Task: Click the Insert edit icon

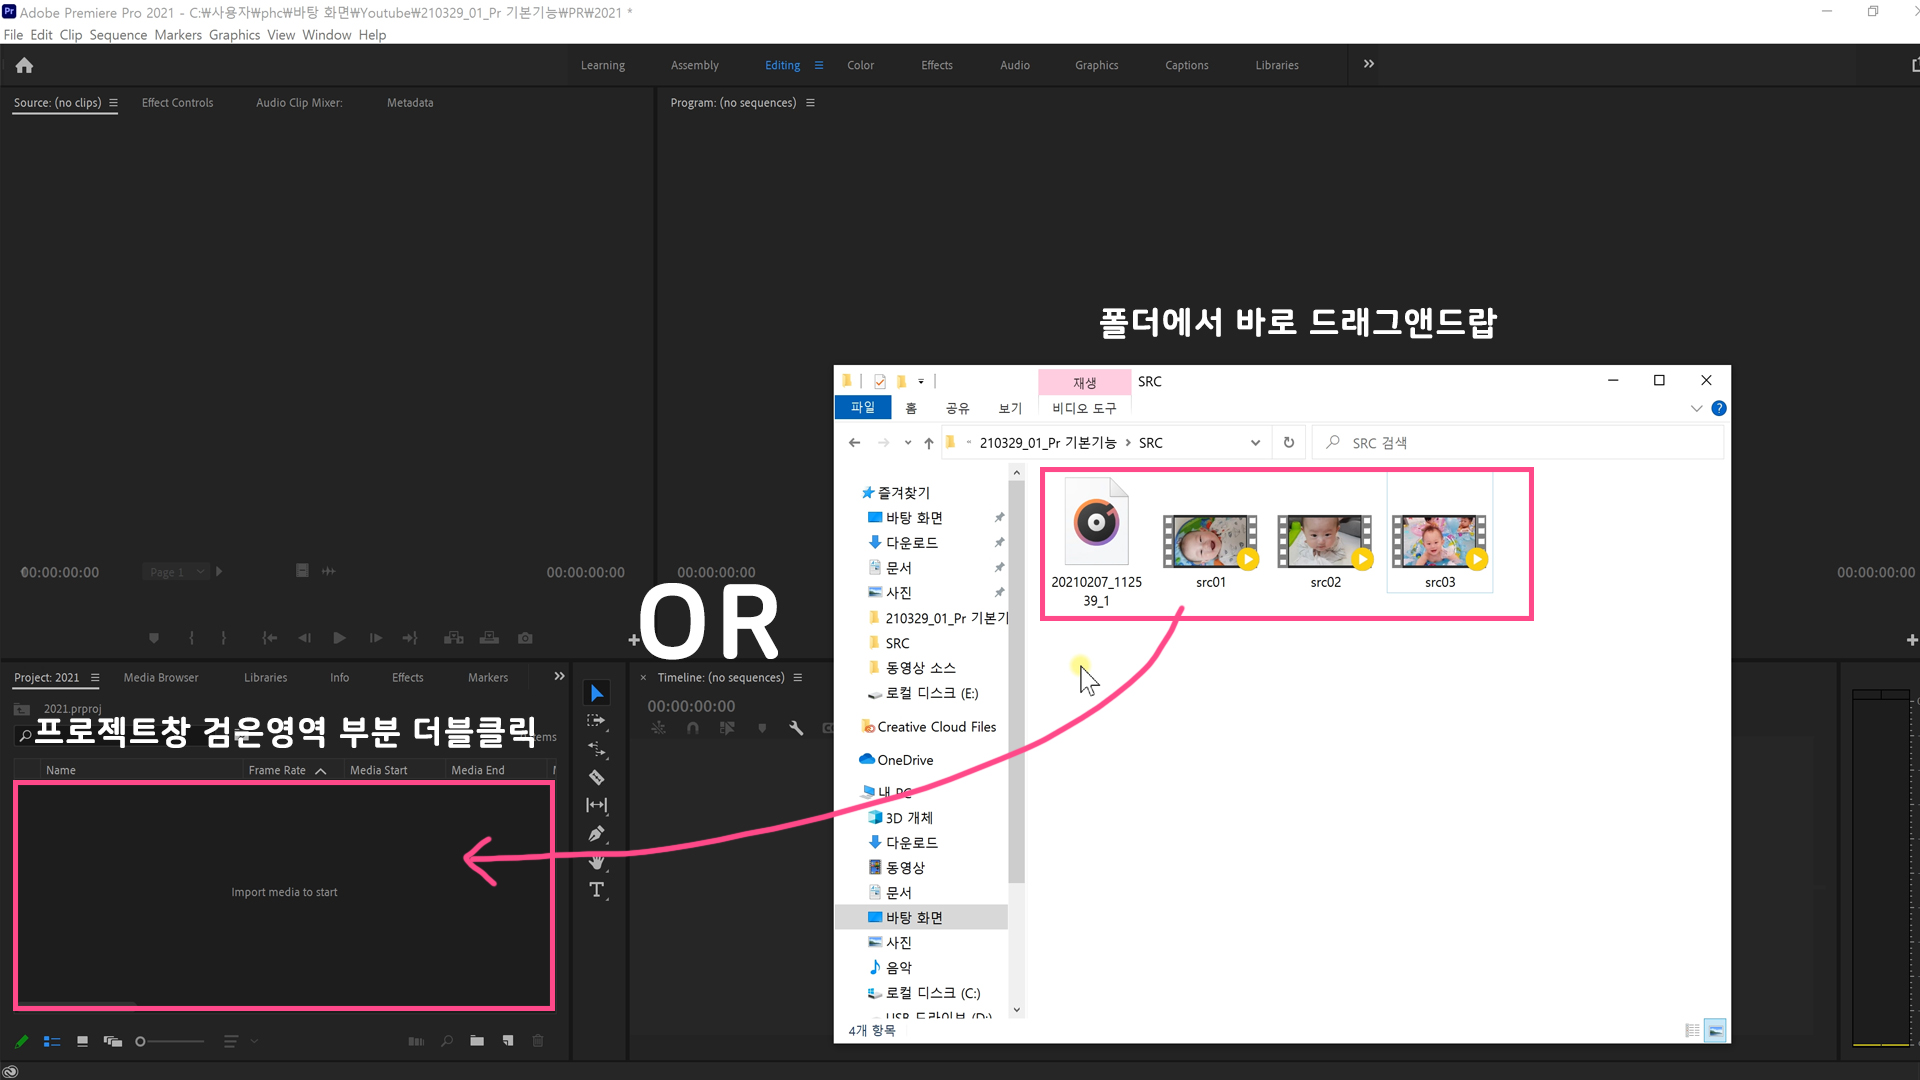Action: tap(453, 638)
